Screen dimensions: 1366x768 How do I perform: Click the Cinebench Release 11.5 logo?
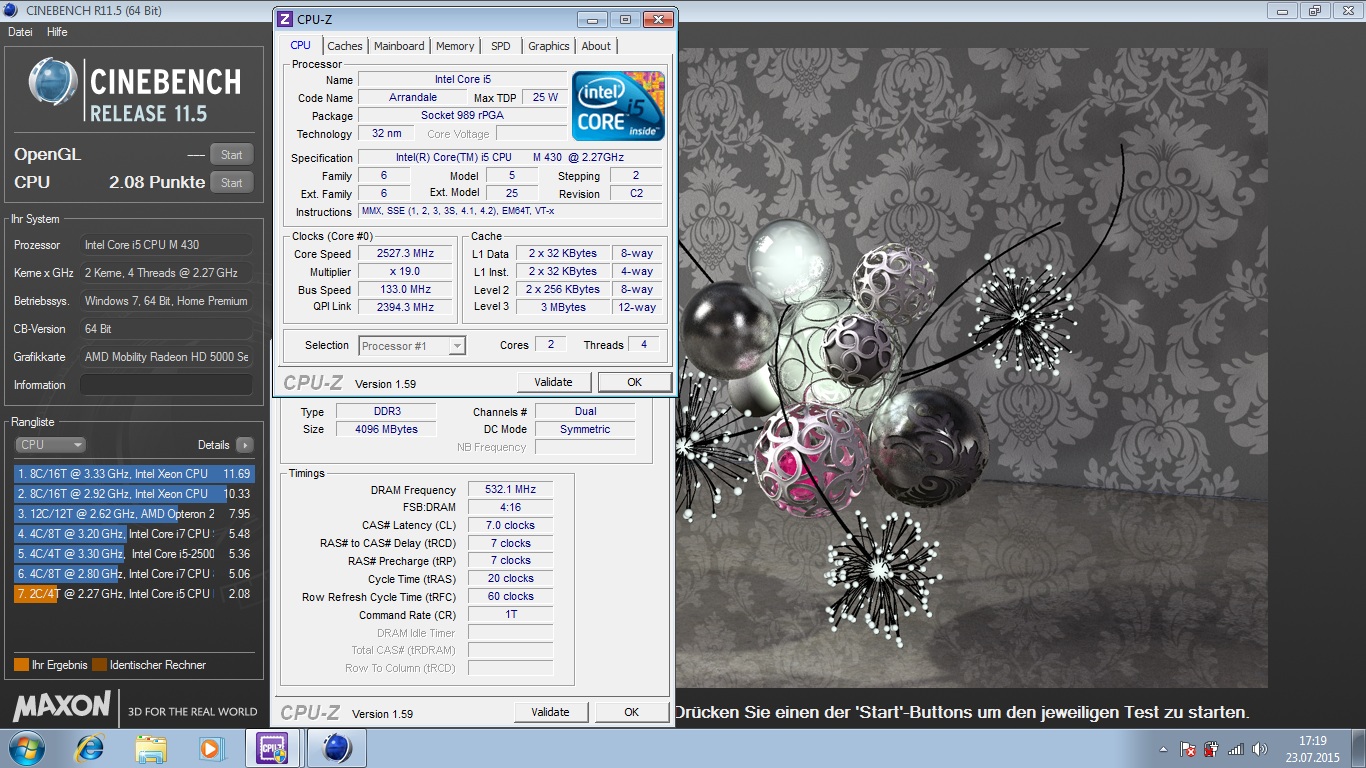[135, 91]
